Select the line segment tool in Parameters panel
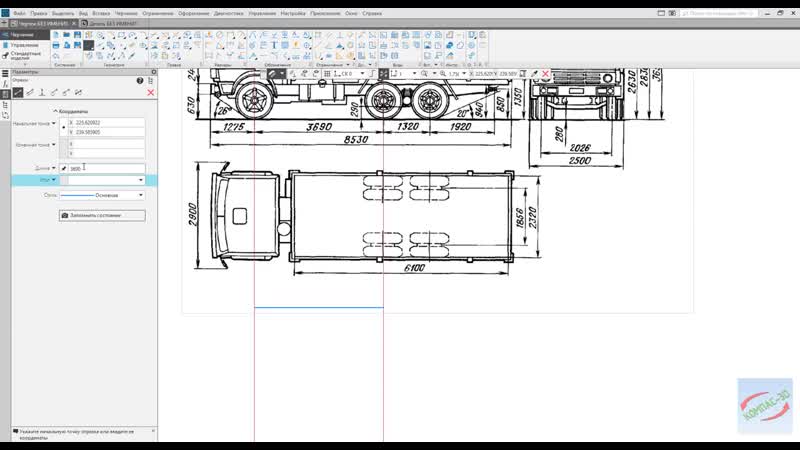Image resolution: width=800 pixels, height=450 pixels. point(18,92)
